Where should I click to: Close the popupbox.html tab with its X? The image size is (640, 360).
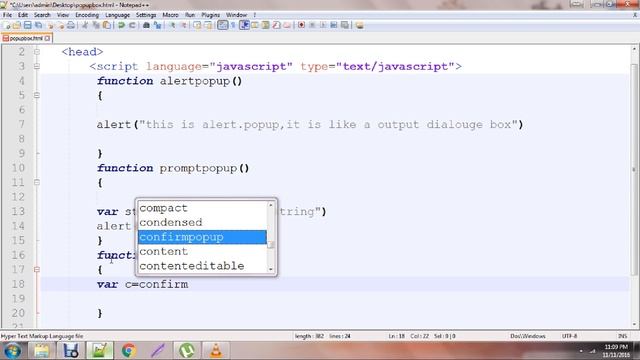point(47,38)
